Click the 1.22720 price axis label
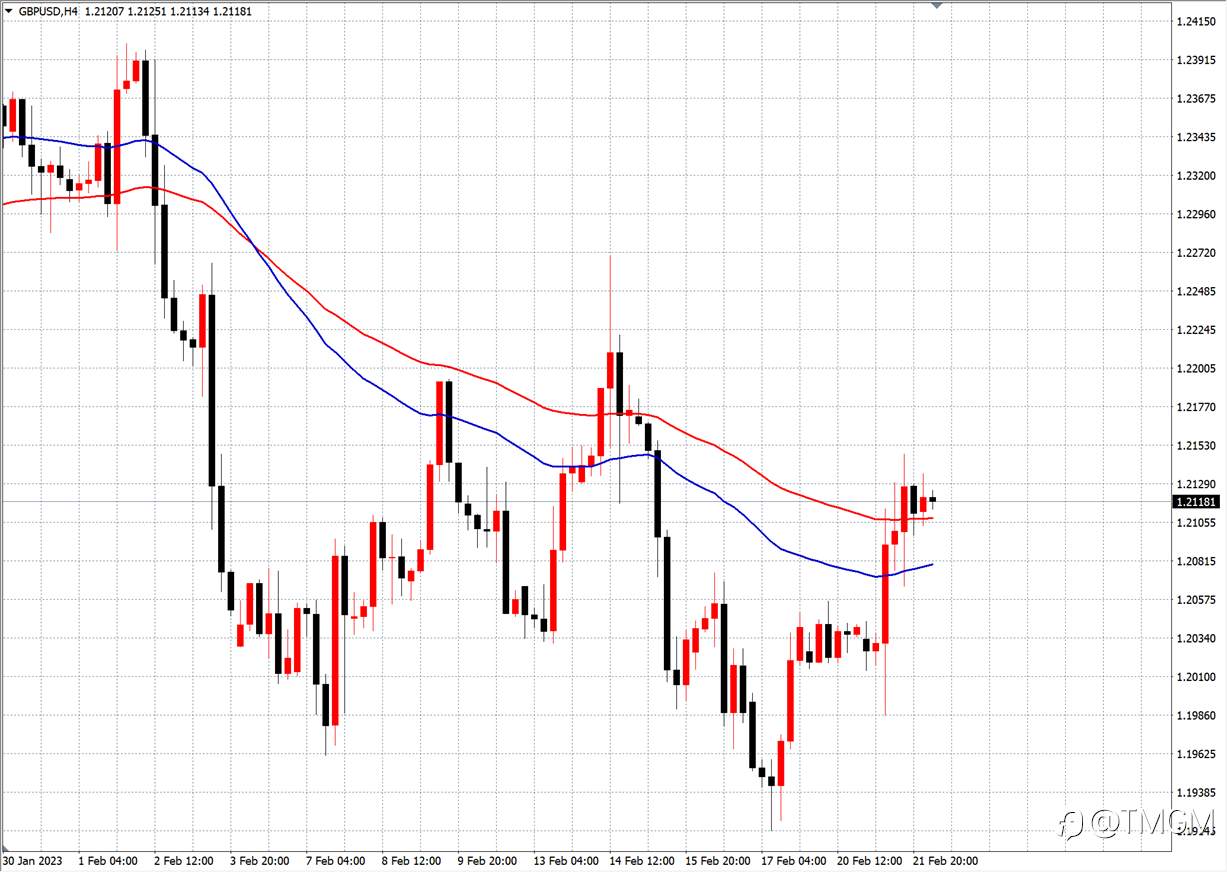This screenshot has height=872, width=1227. (1196, 253)
